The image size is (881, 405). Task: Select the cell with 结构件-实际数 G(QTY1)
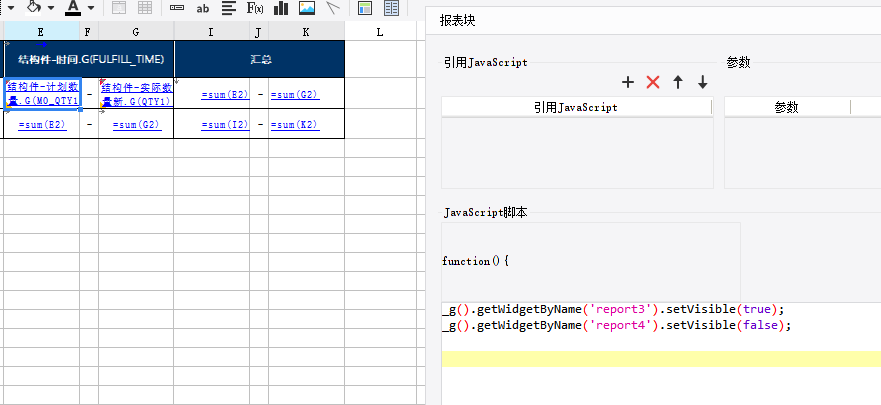coord(136,93)
